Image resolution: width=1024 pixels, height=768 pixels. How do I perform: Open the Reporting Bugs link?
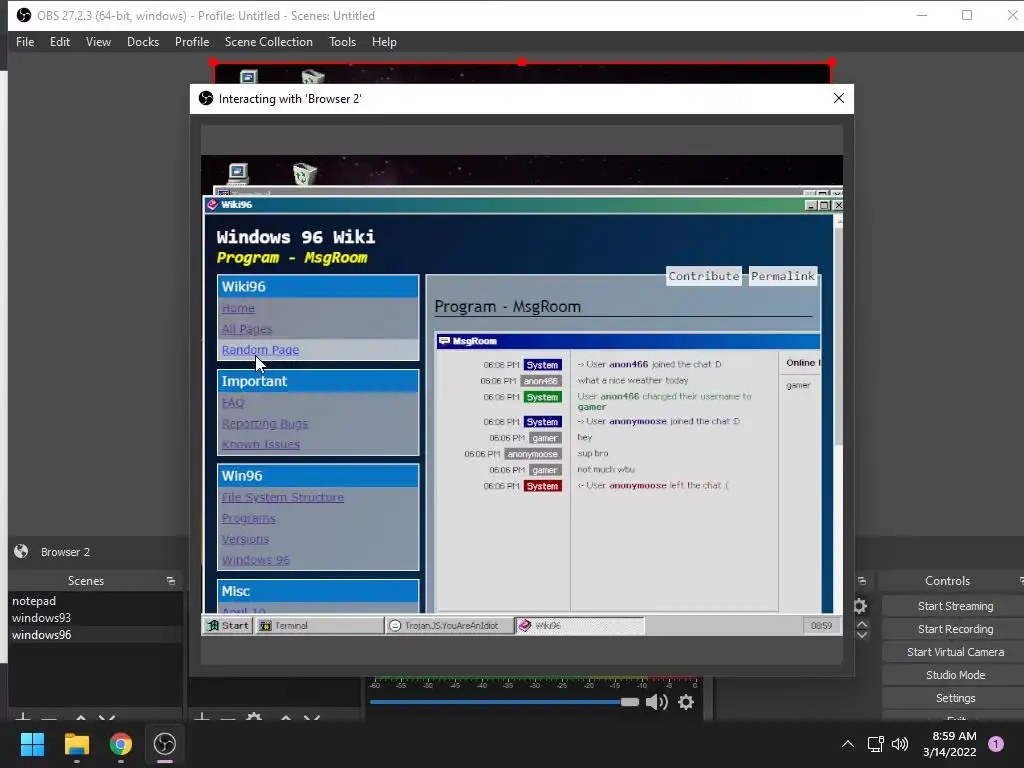coord(264,423)
